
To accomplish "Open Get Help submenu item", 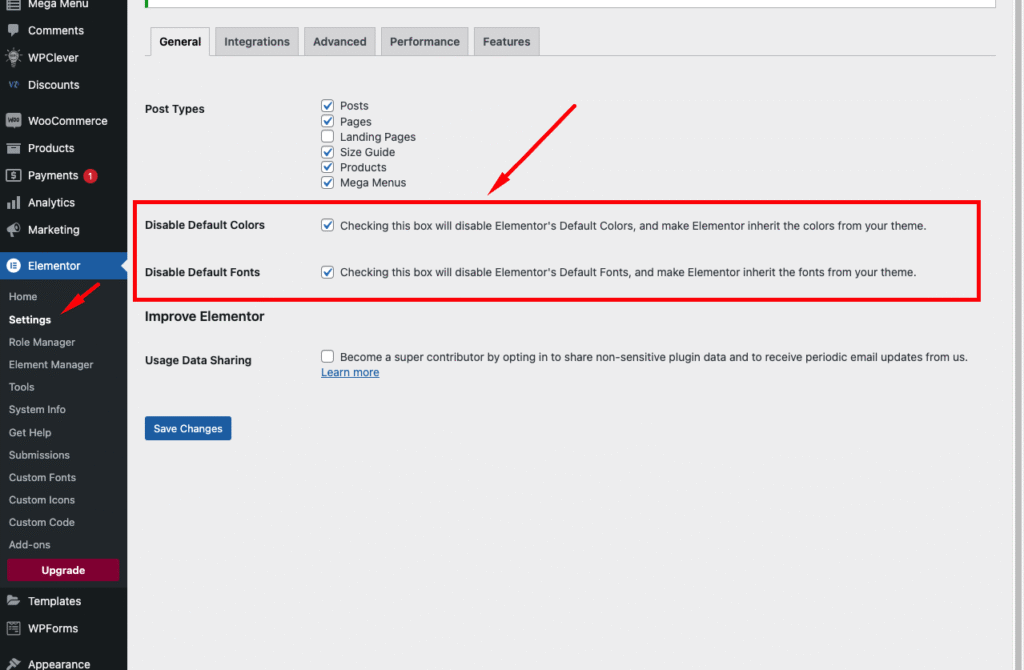I will point(30,432).
